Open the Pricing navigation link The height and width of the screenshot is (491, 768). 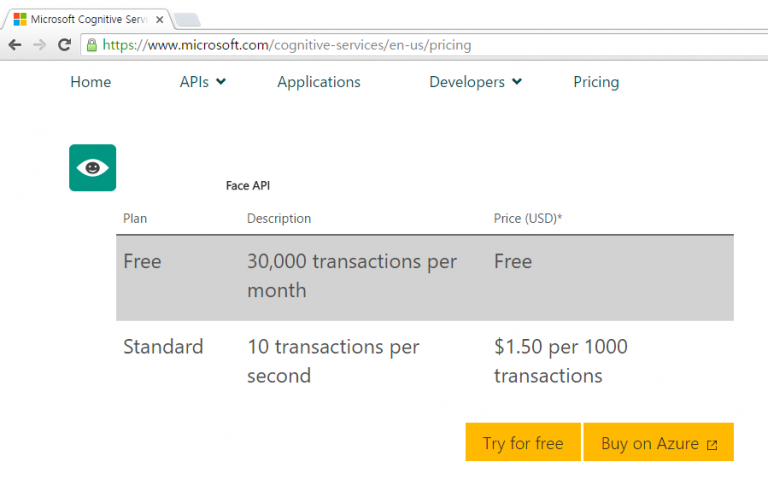point(596,82)
